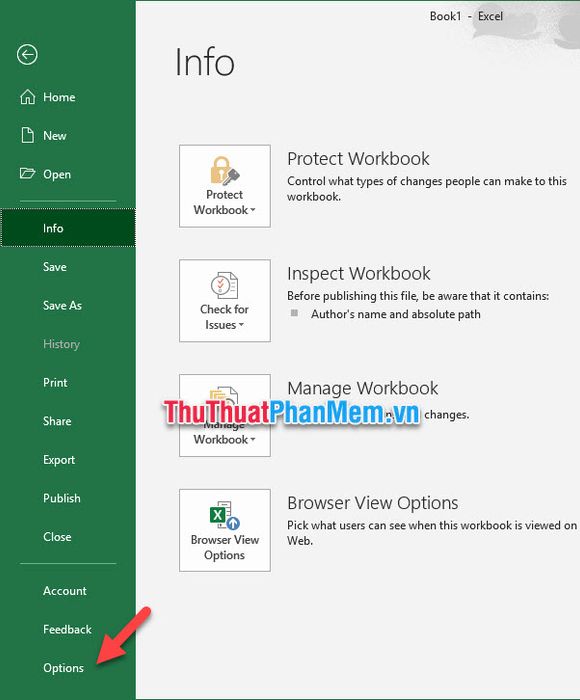580x700 pixels.
Task: Click the Manage Workbook heading text
Action: [x=363, y=388]
